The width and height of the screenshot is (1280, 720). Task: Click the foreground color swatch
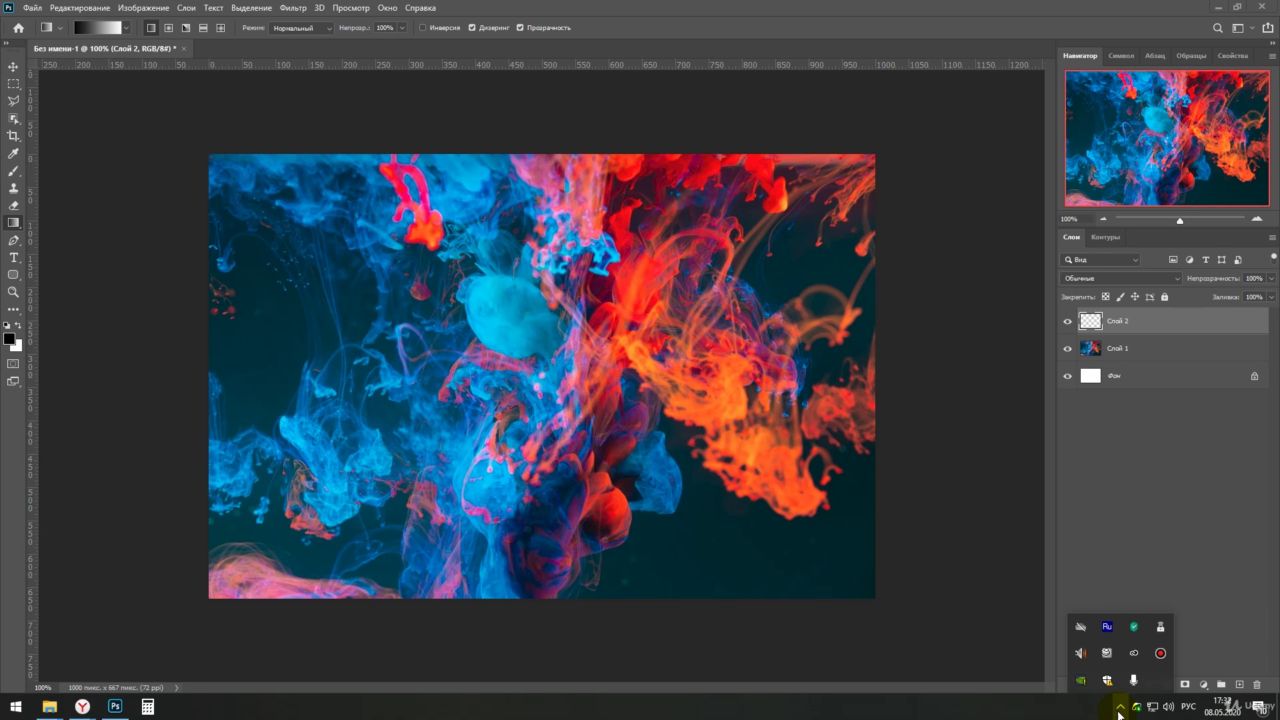(9, 339)
